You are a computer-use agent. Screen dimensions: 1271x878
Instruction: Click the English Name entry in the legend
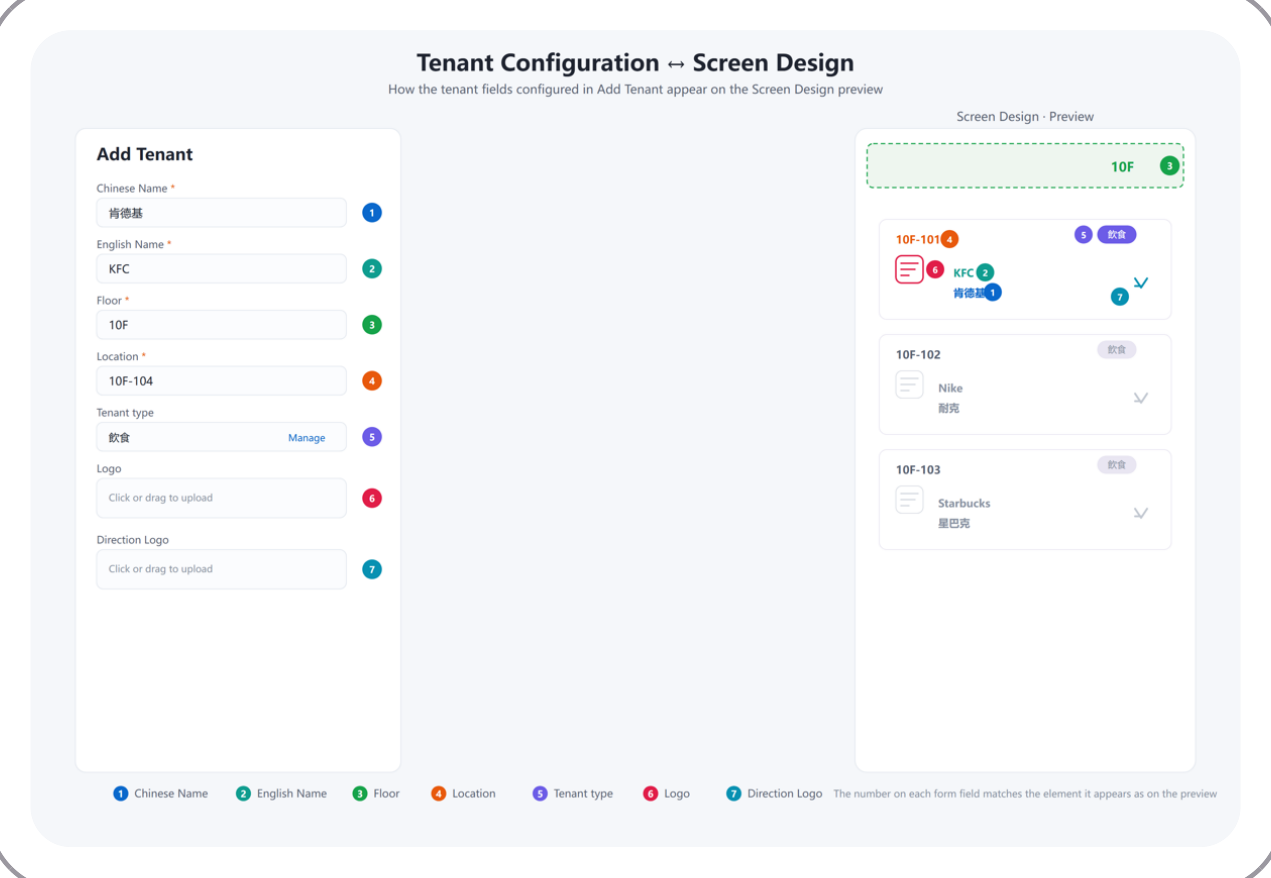[x=282, y=794]
